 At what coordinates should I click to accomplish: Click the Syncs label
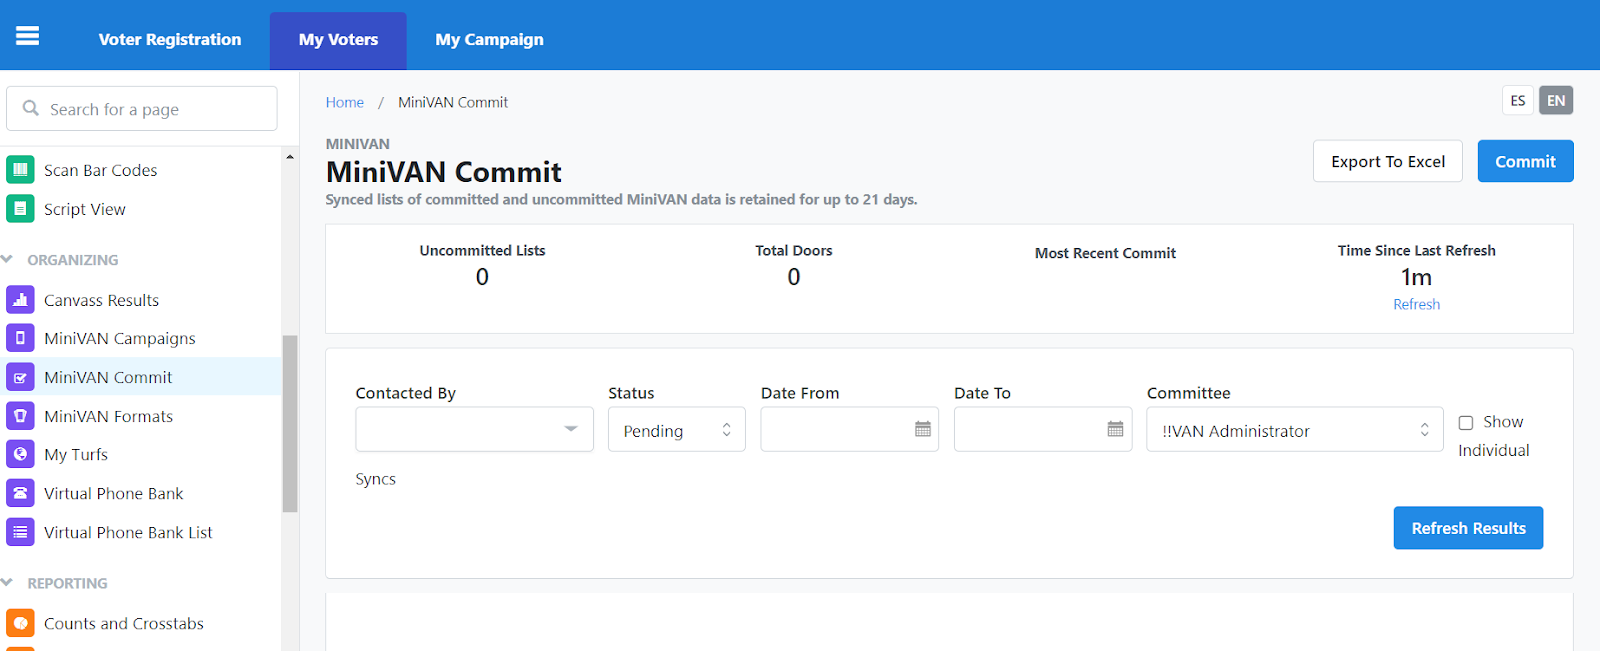tap(376, 479)
